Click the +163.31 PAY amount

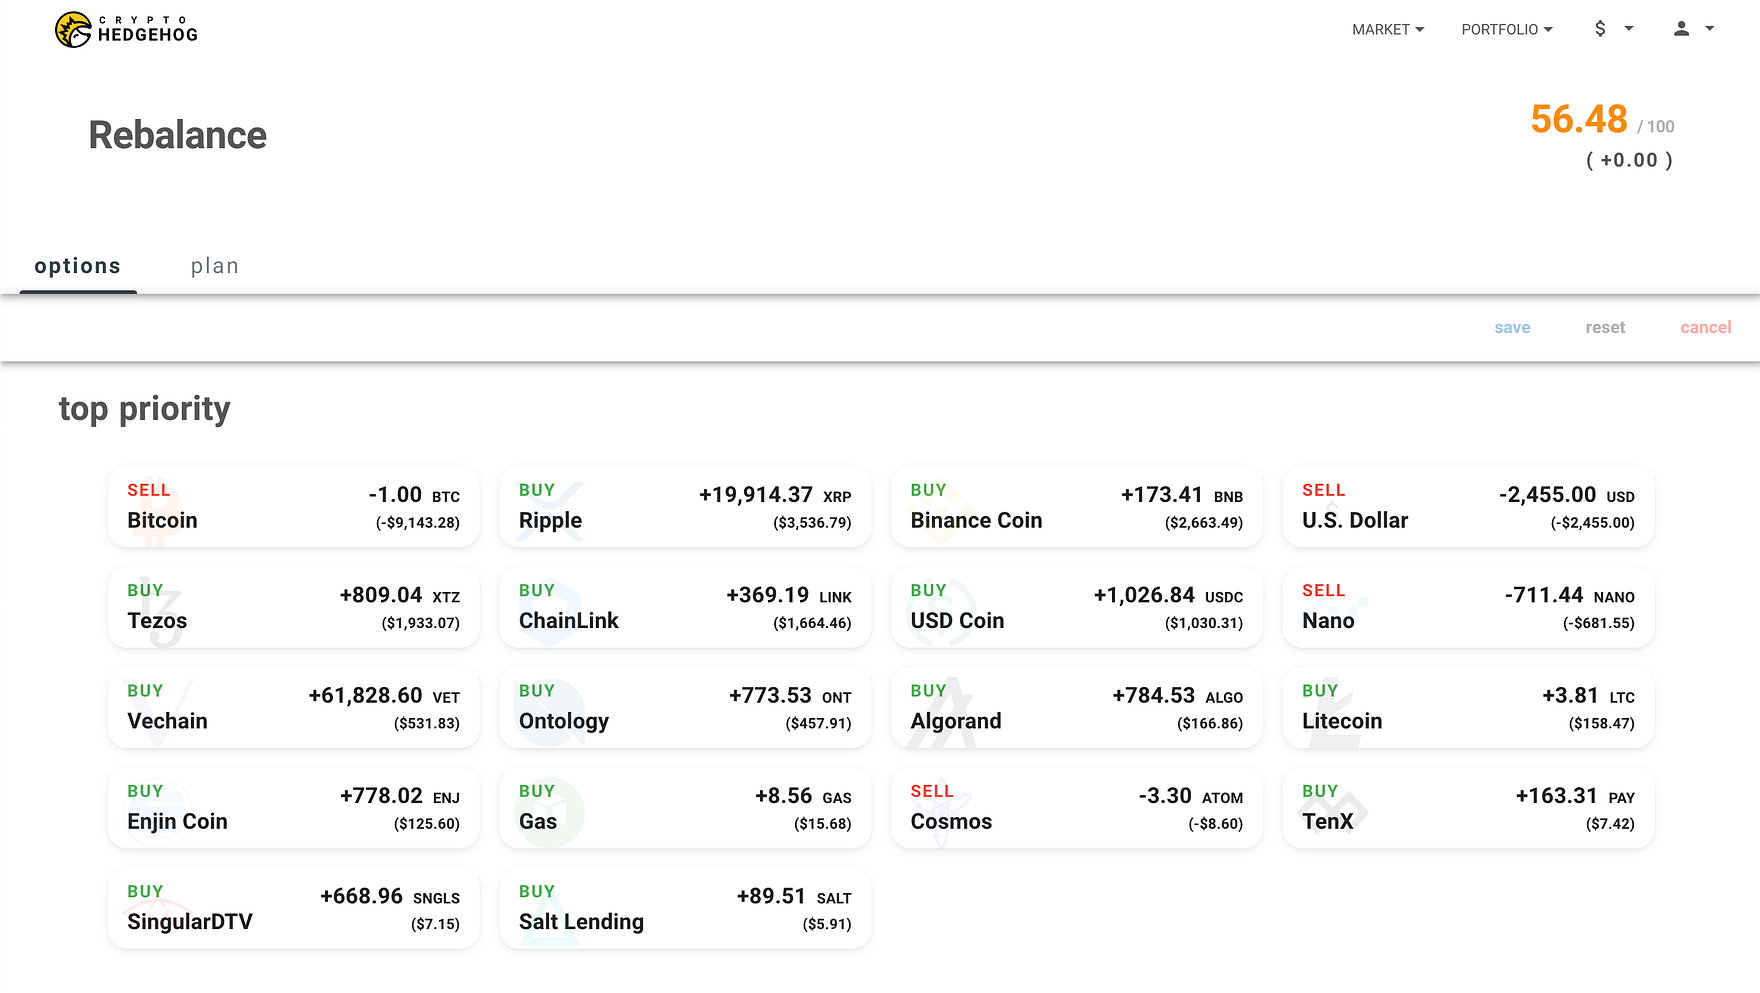pos(1575,796)
